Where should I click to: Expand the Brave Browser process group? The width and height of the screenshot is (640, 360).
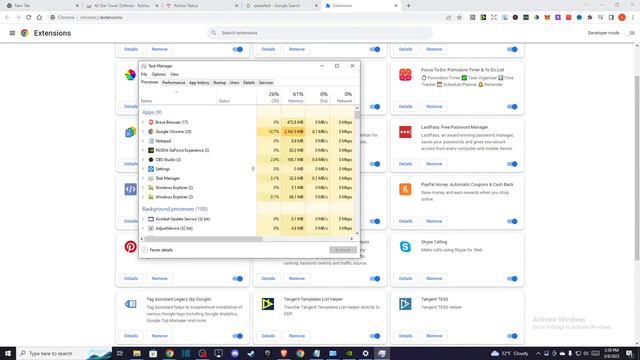[143, 122]
